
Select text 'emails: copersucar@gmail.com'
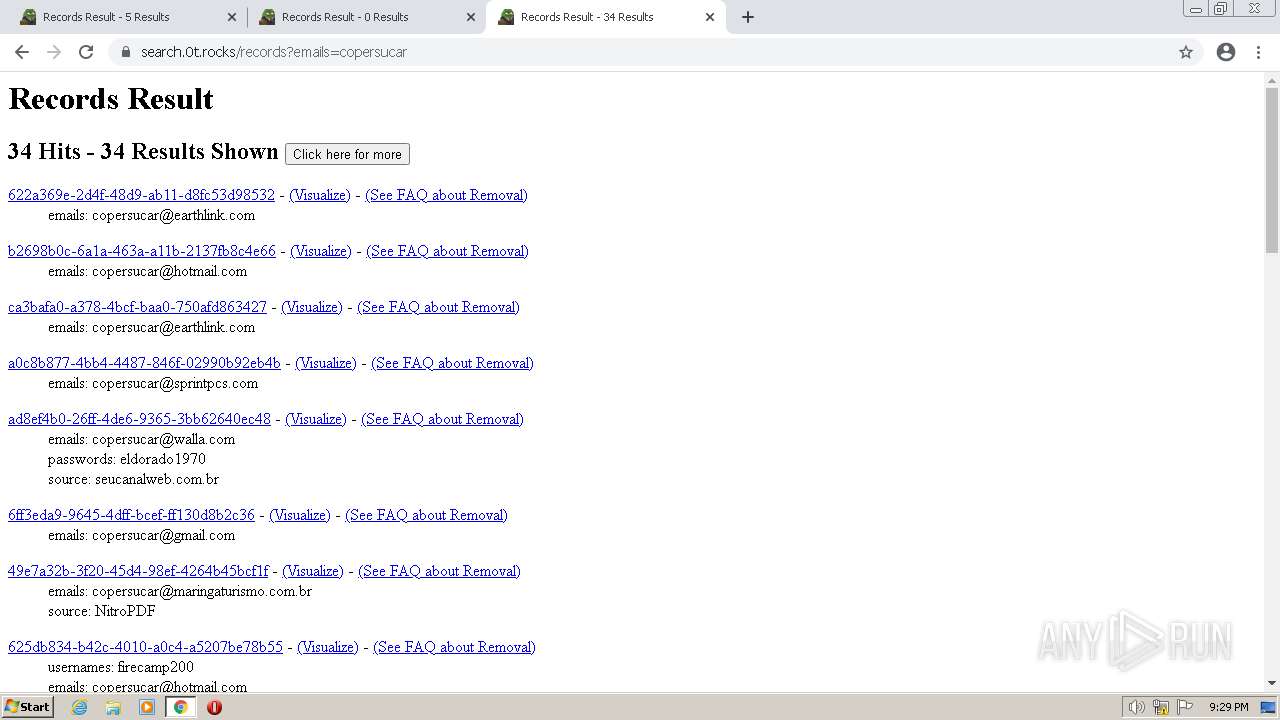[142, 535]
